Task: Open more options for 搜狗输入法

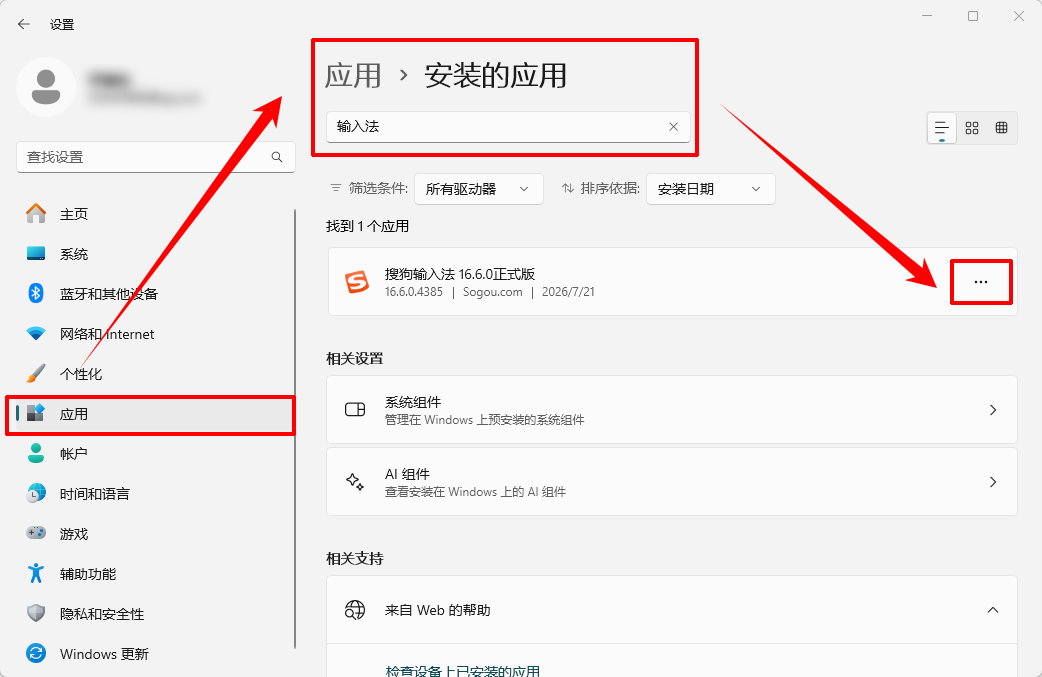Action: (x=981, y=282)
